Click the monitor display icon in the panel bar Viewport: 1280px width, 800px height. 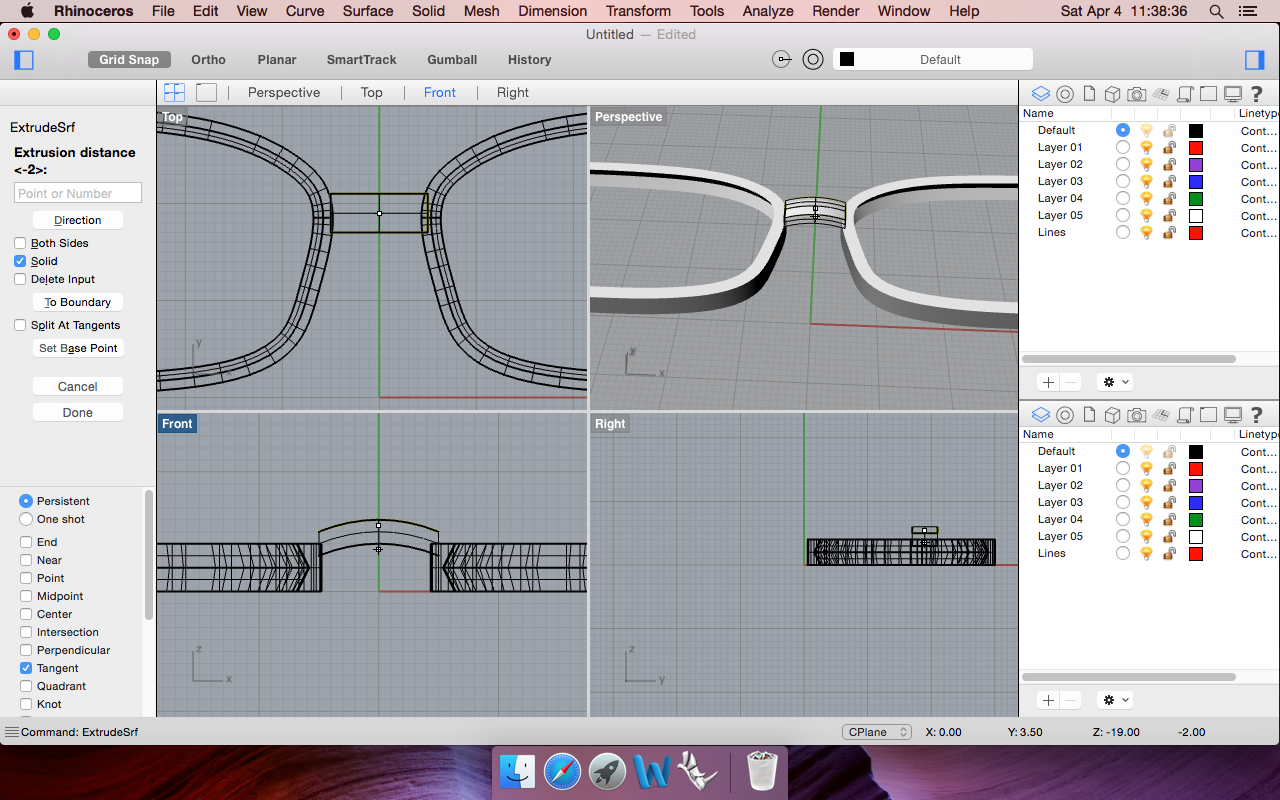tap(1233, 93)
